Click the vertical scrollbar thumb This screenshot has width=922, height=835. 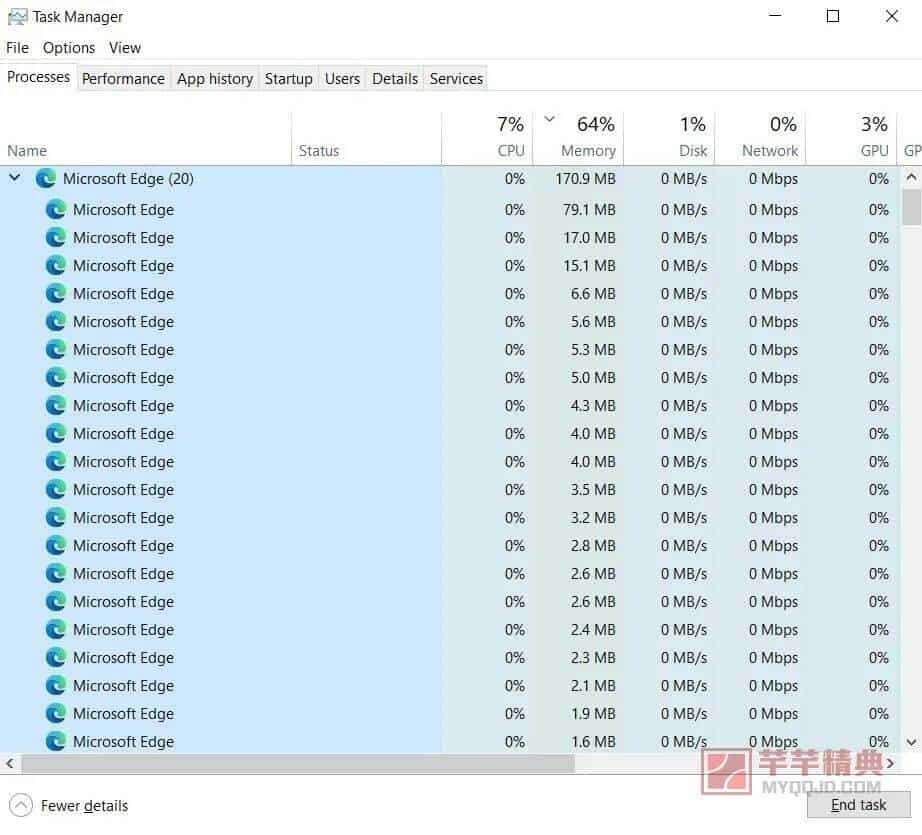[911, 207]
